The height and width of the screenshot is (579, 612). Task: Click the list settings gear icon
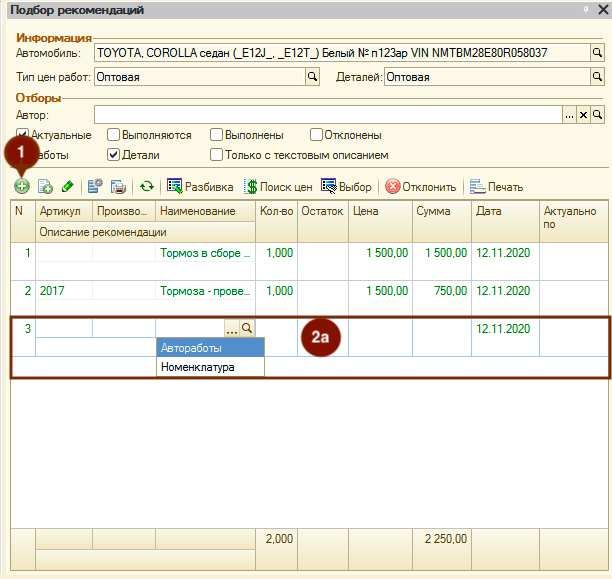(x=95, y=187)
